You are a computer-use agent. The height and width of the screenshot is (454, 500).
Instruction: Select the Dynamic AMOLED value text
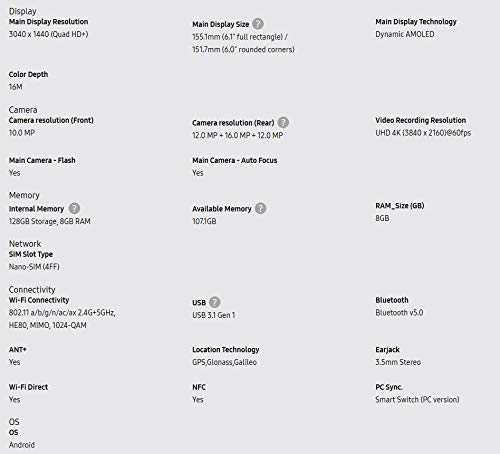pyautogui.click(x=405, y=34)
